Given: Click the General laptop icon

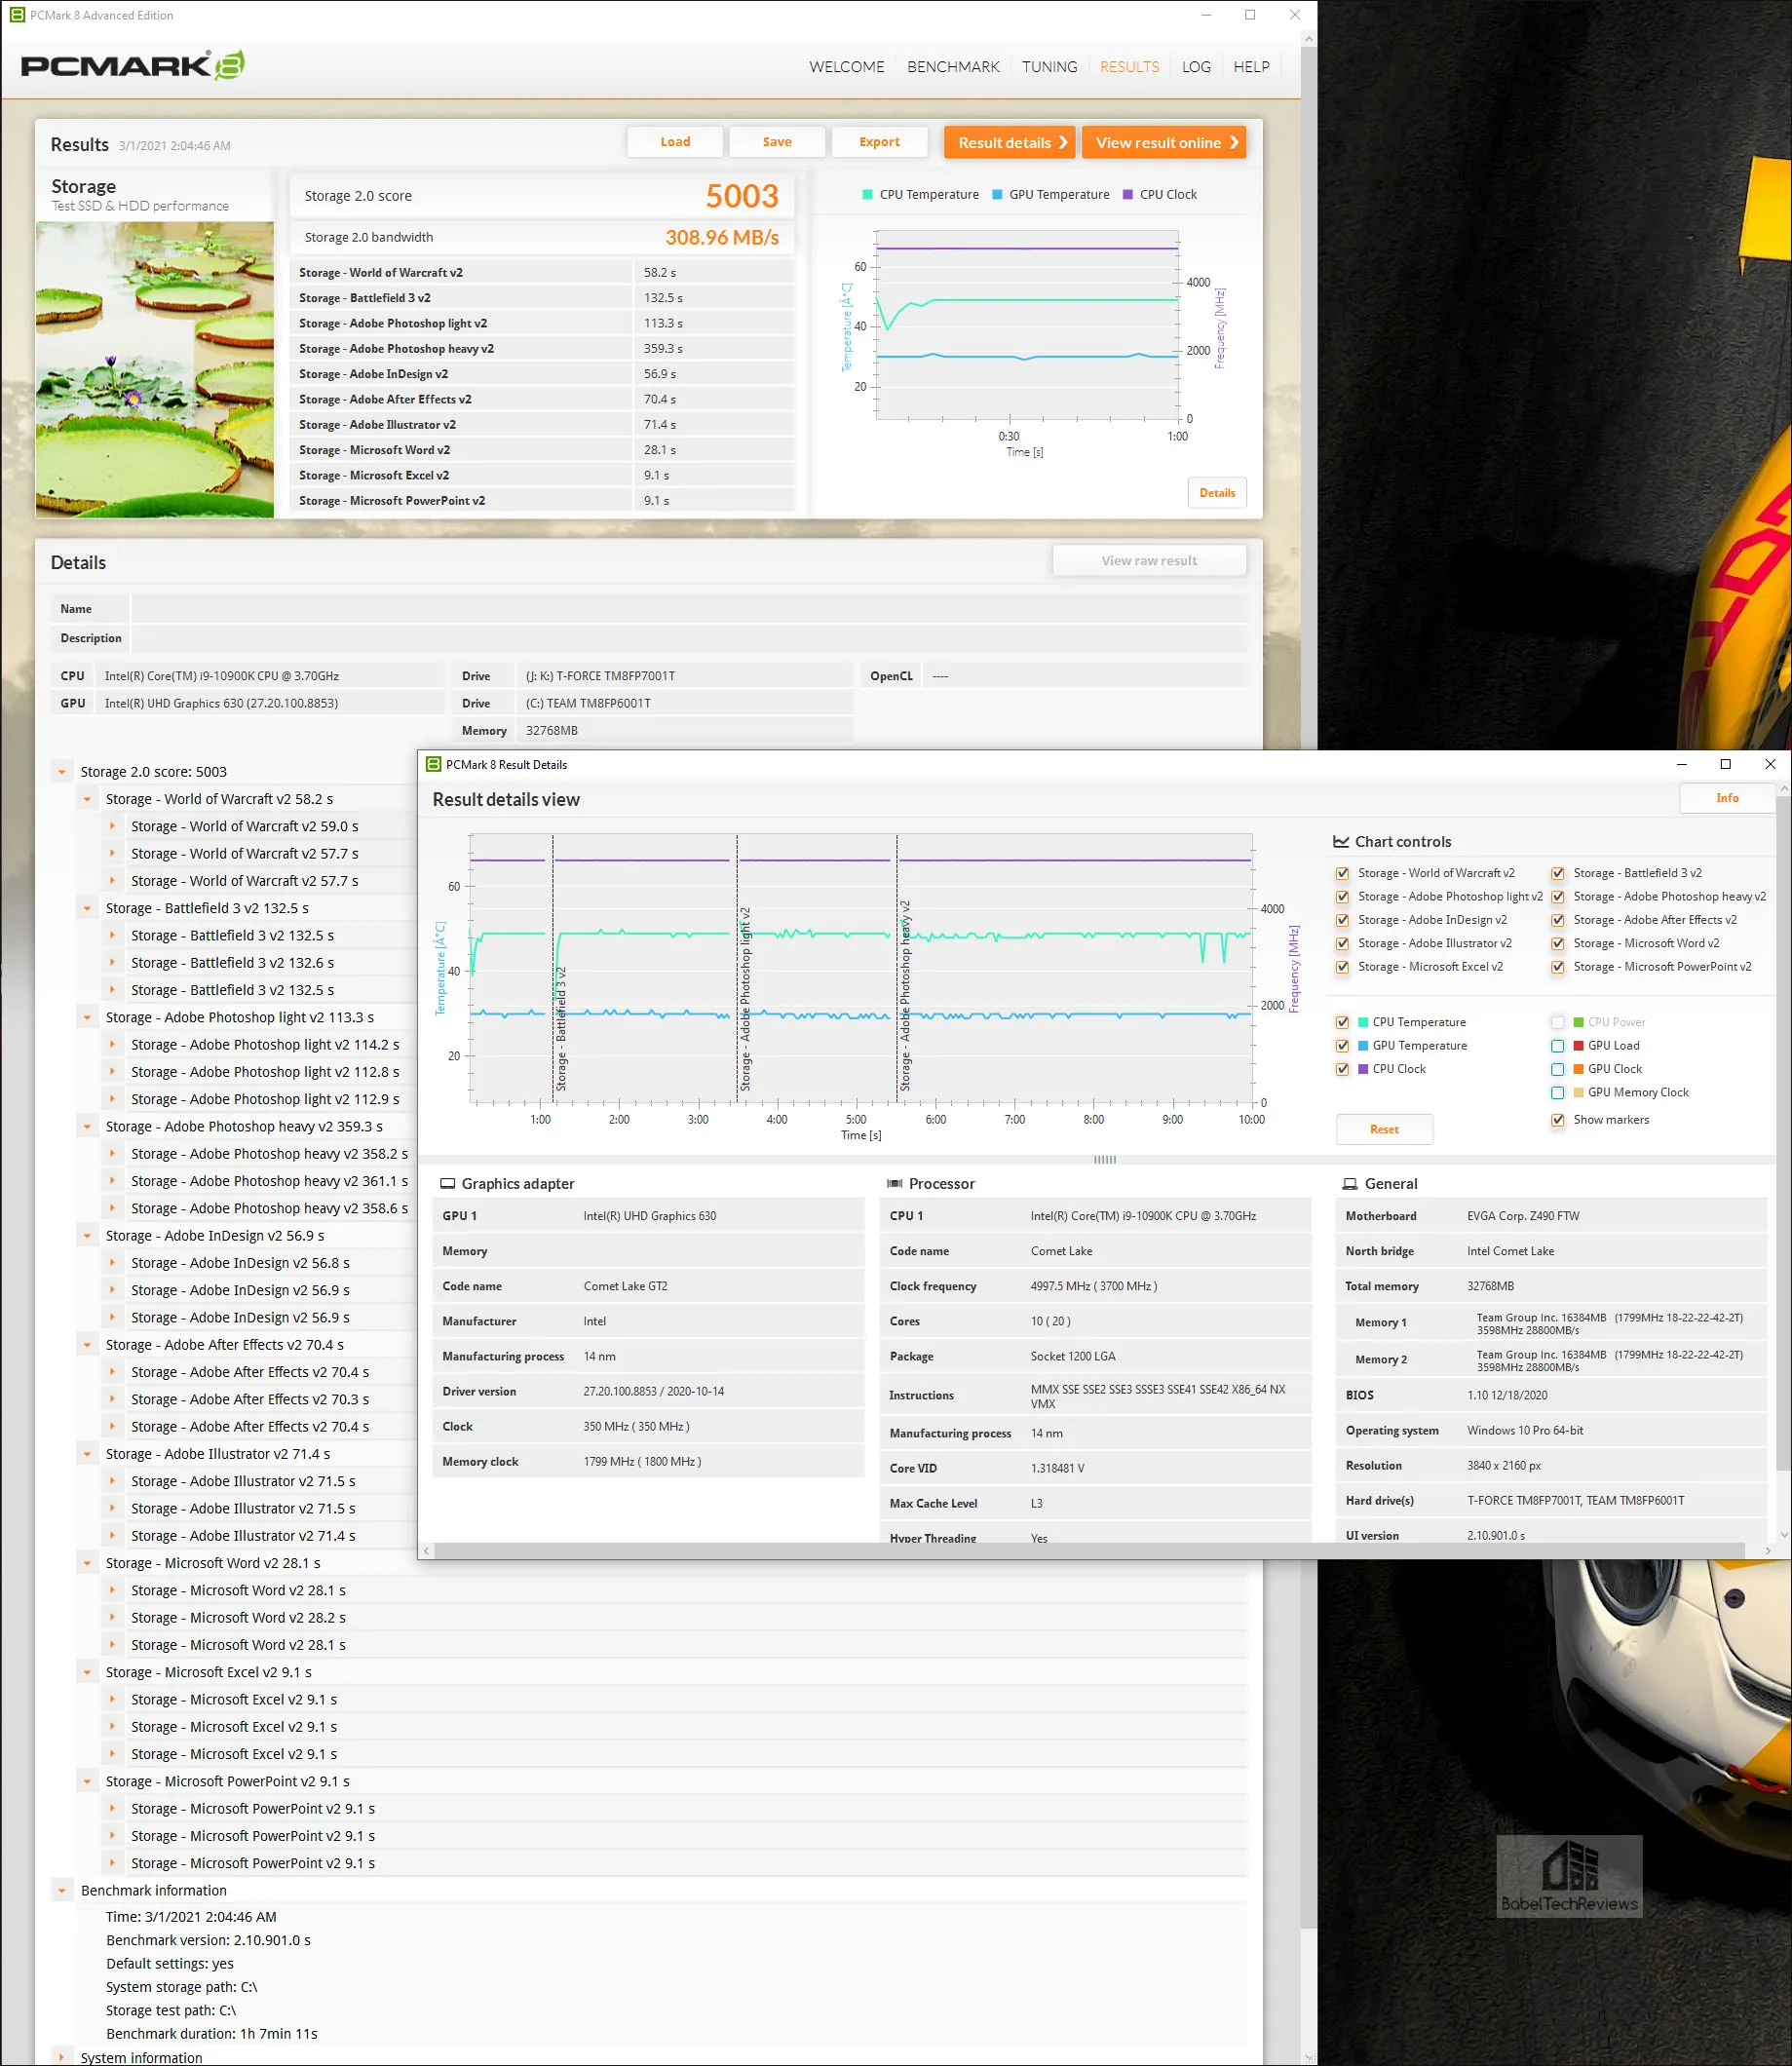Looking at the screenshot, I should coord(1350,1184).
